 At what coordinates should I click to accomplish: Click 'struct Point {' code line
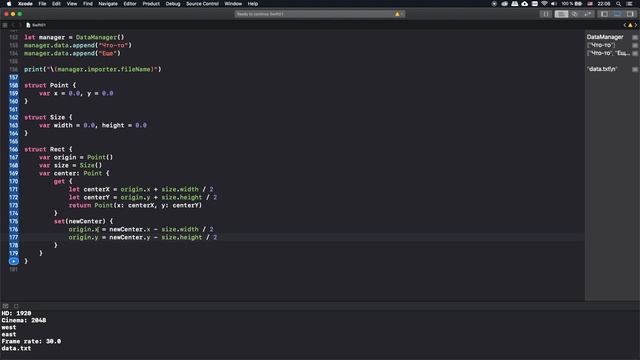50,85
